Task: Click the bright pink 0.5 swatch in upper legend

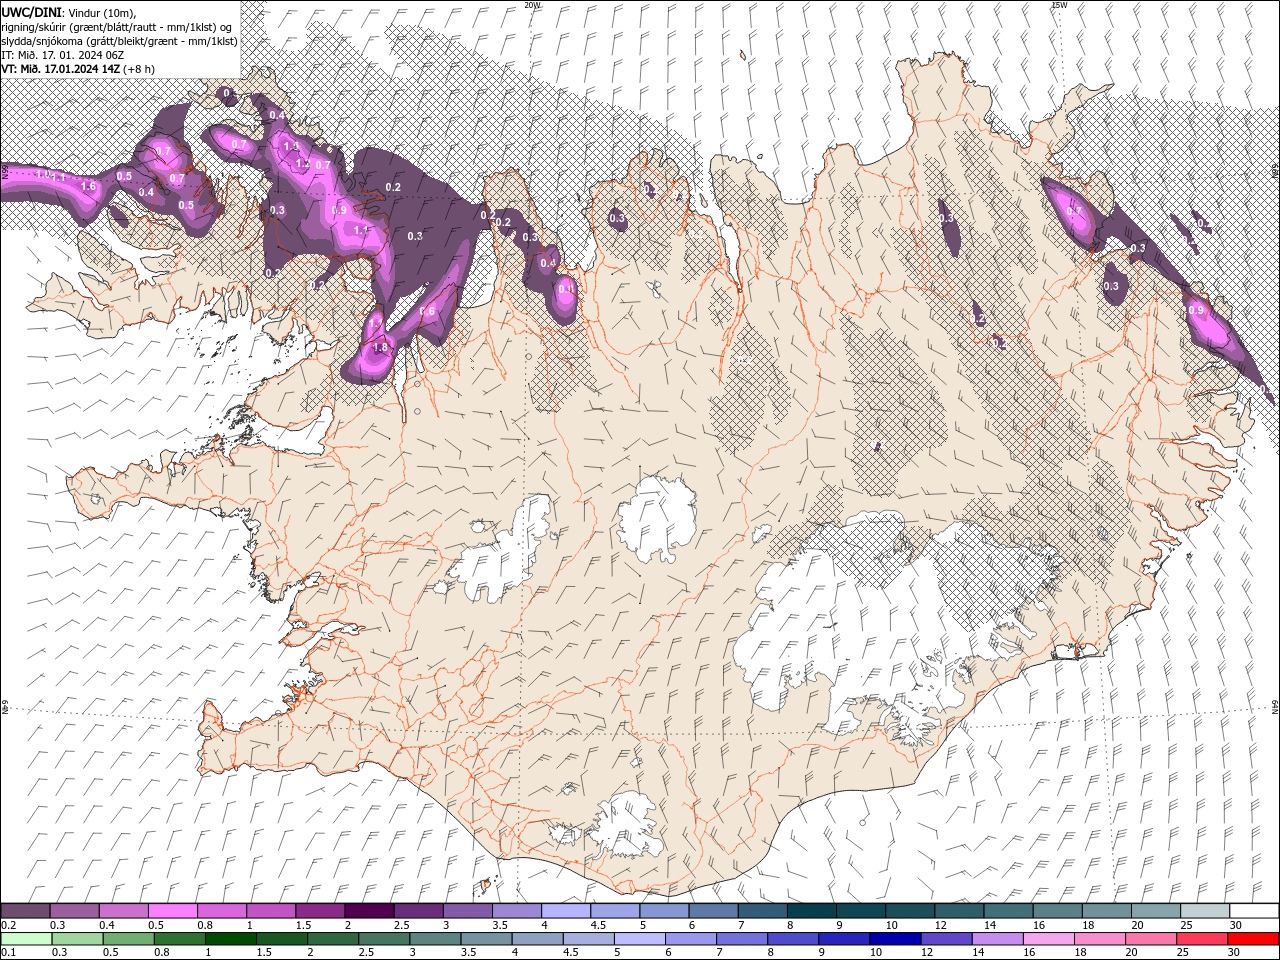Action: [x=172, y=910]
